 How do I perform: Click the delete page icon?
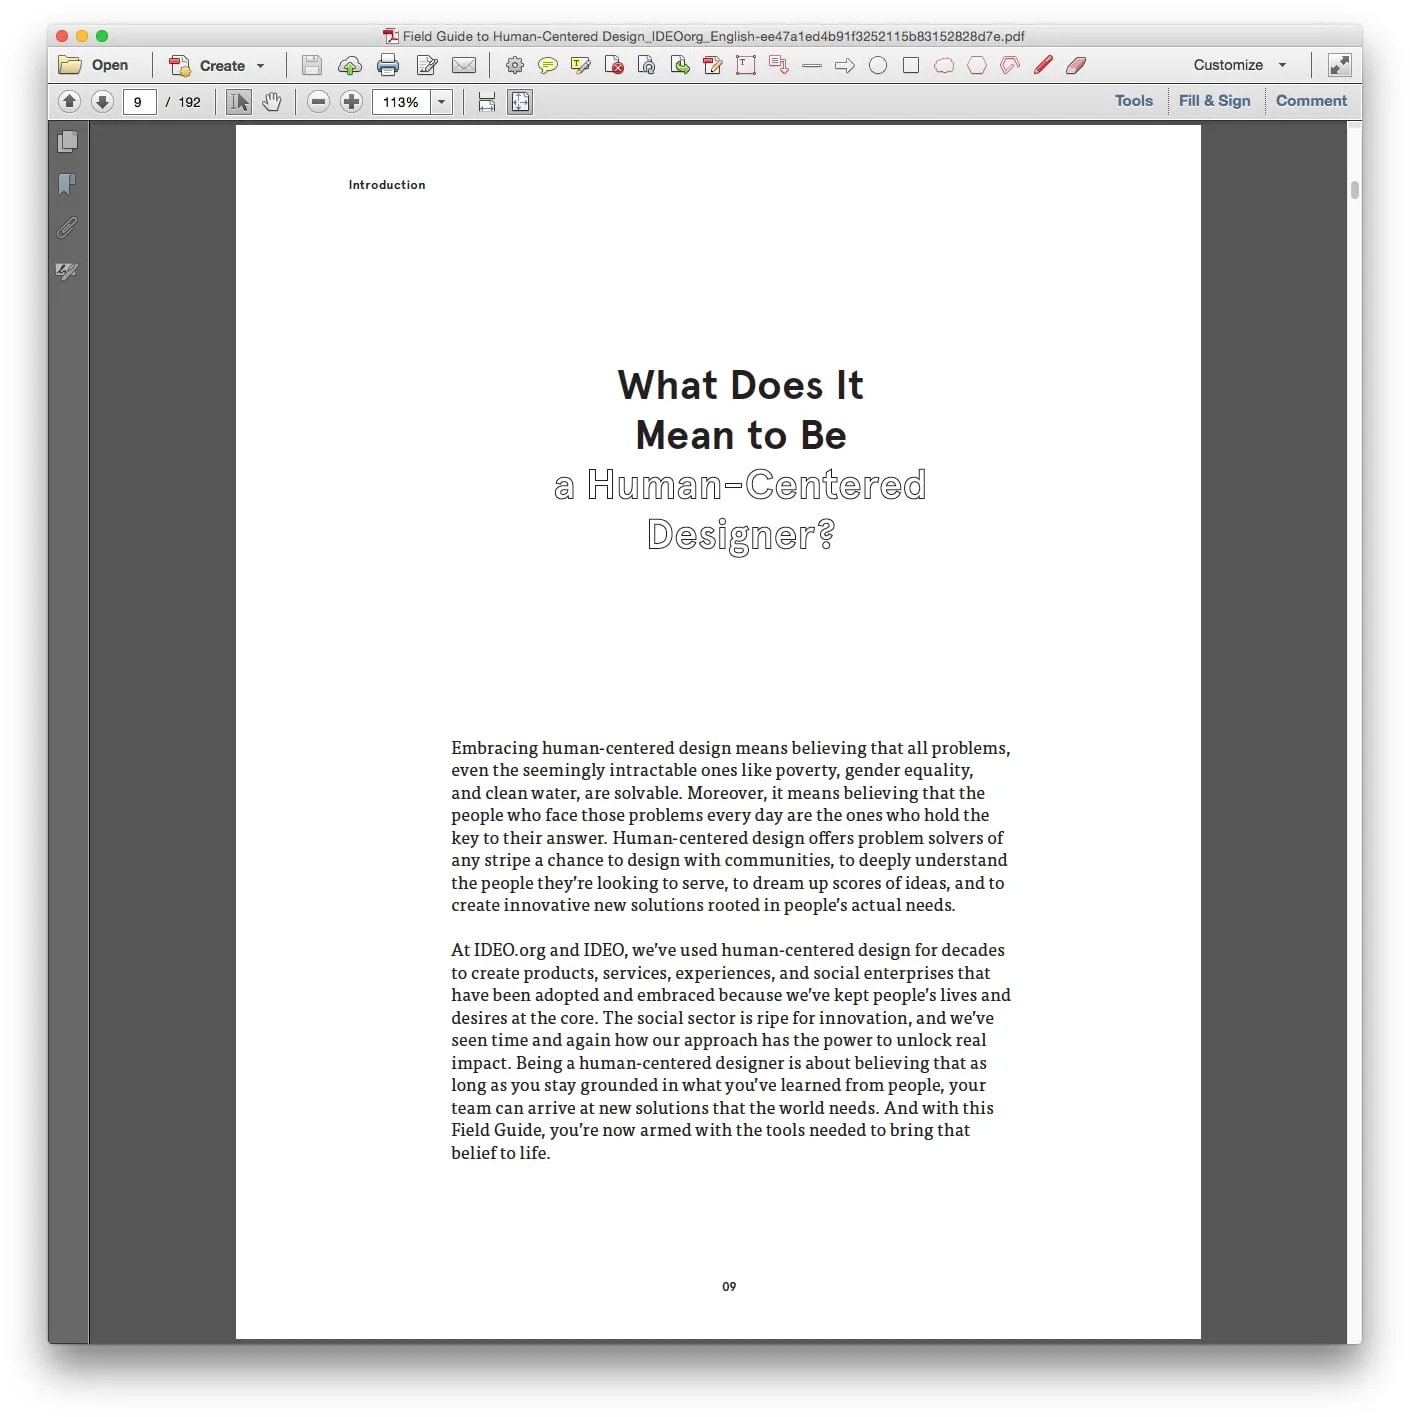point(614,65)
